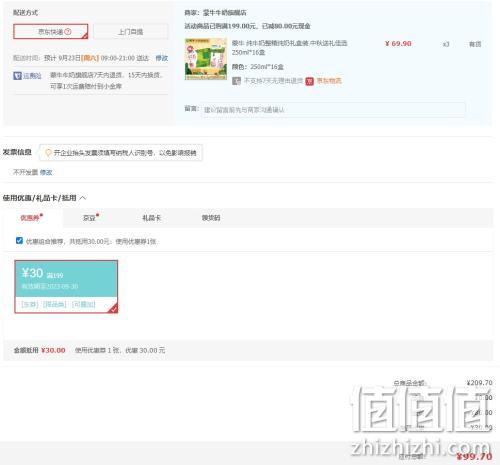
Task: Select the 京东快递 delivery option
Action: (51, 31)
